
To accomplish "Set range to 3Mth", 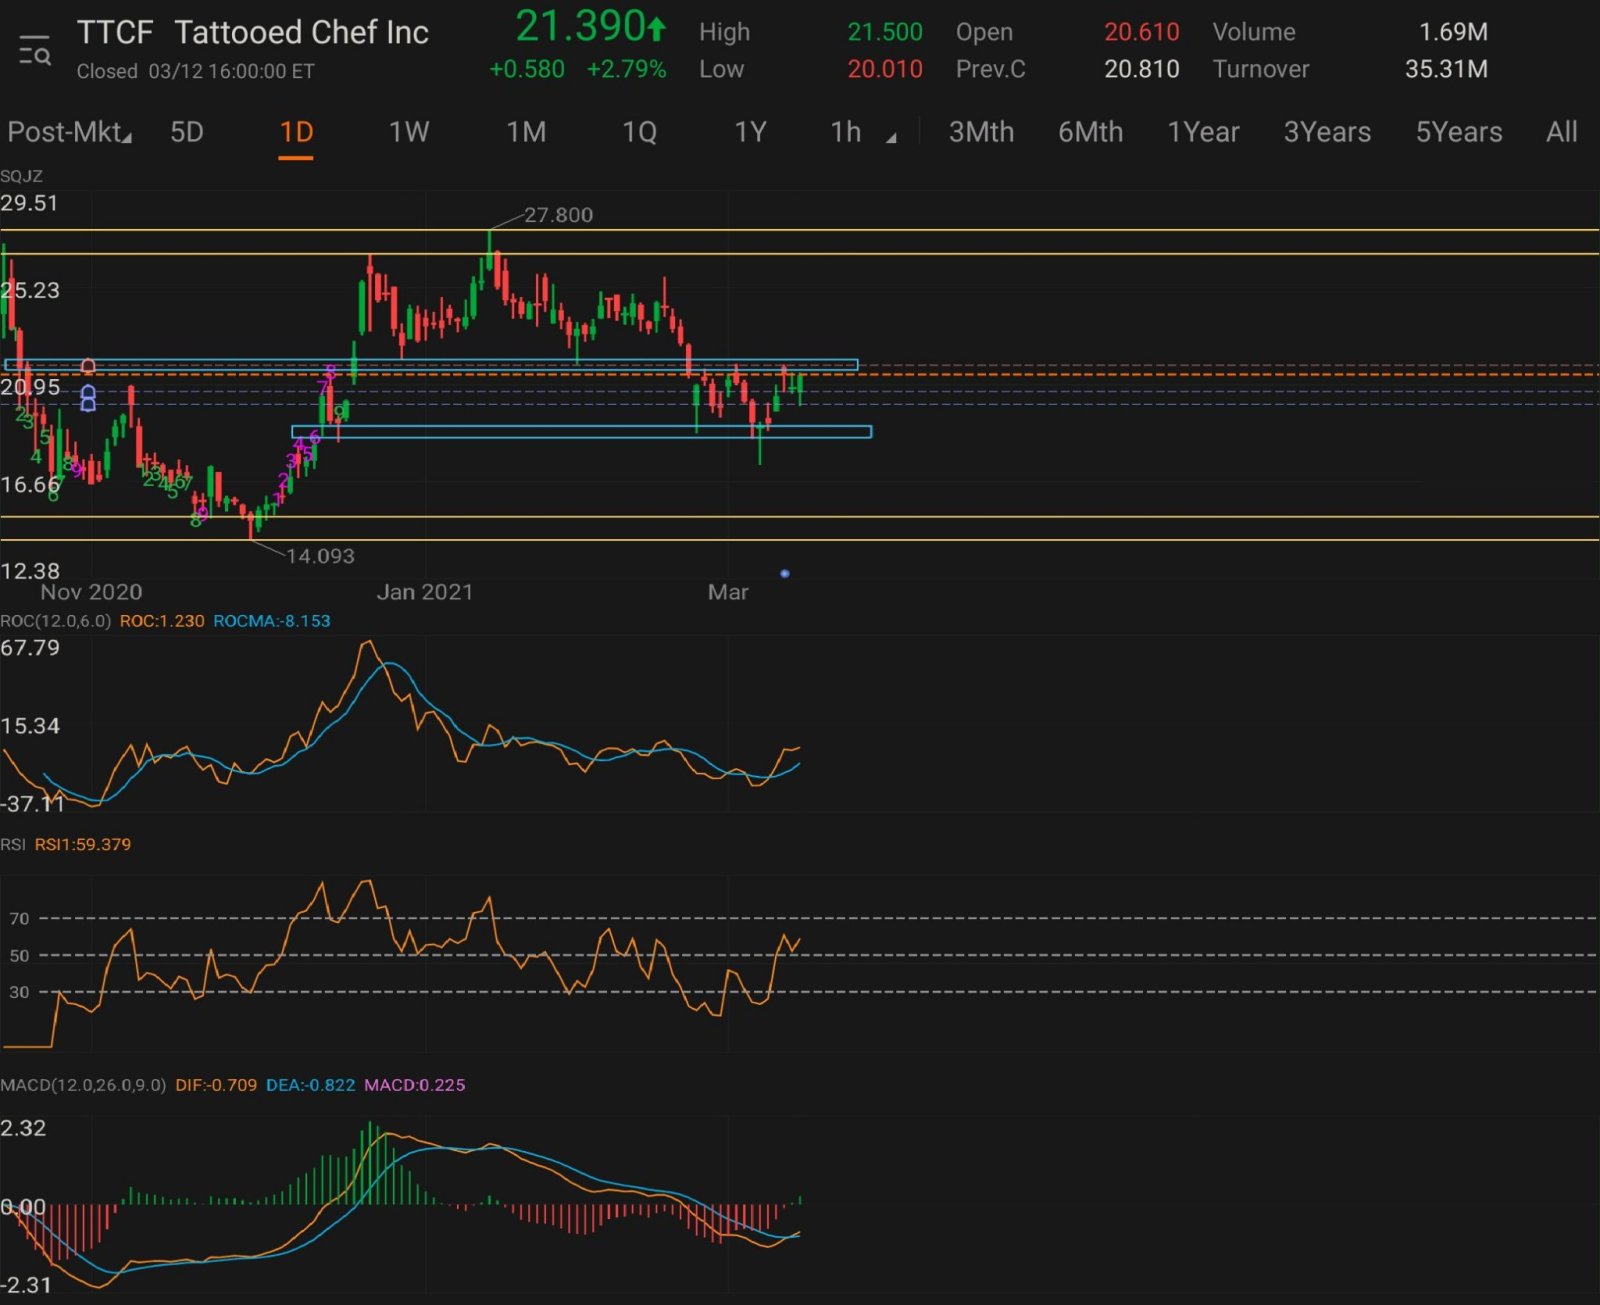I will click(x=981, y=132).
